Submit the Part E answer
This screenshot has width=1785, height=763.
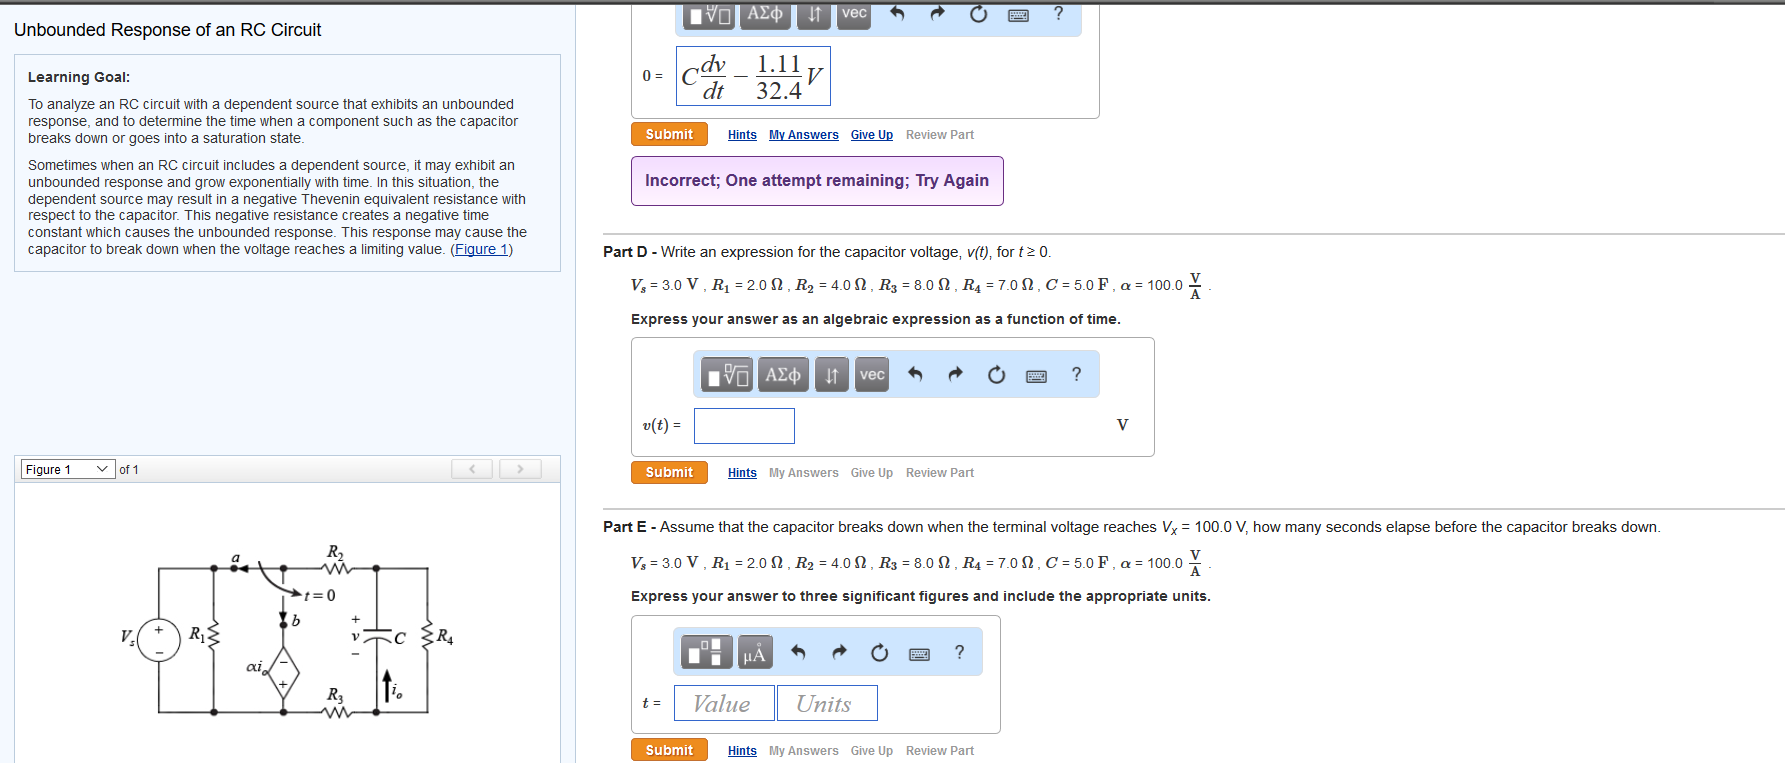[669, 750]
